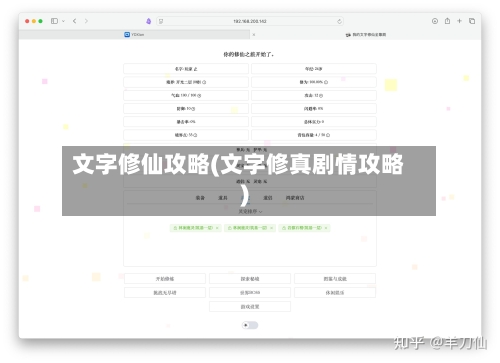Click the info icon next to 防御
The width and height of the screenshot is (500, 363).
[x=193, y=109]
